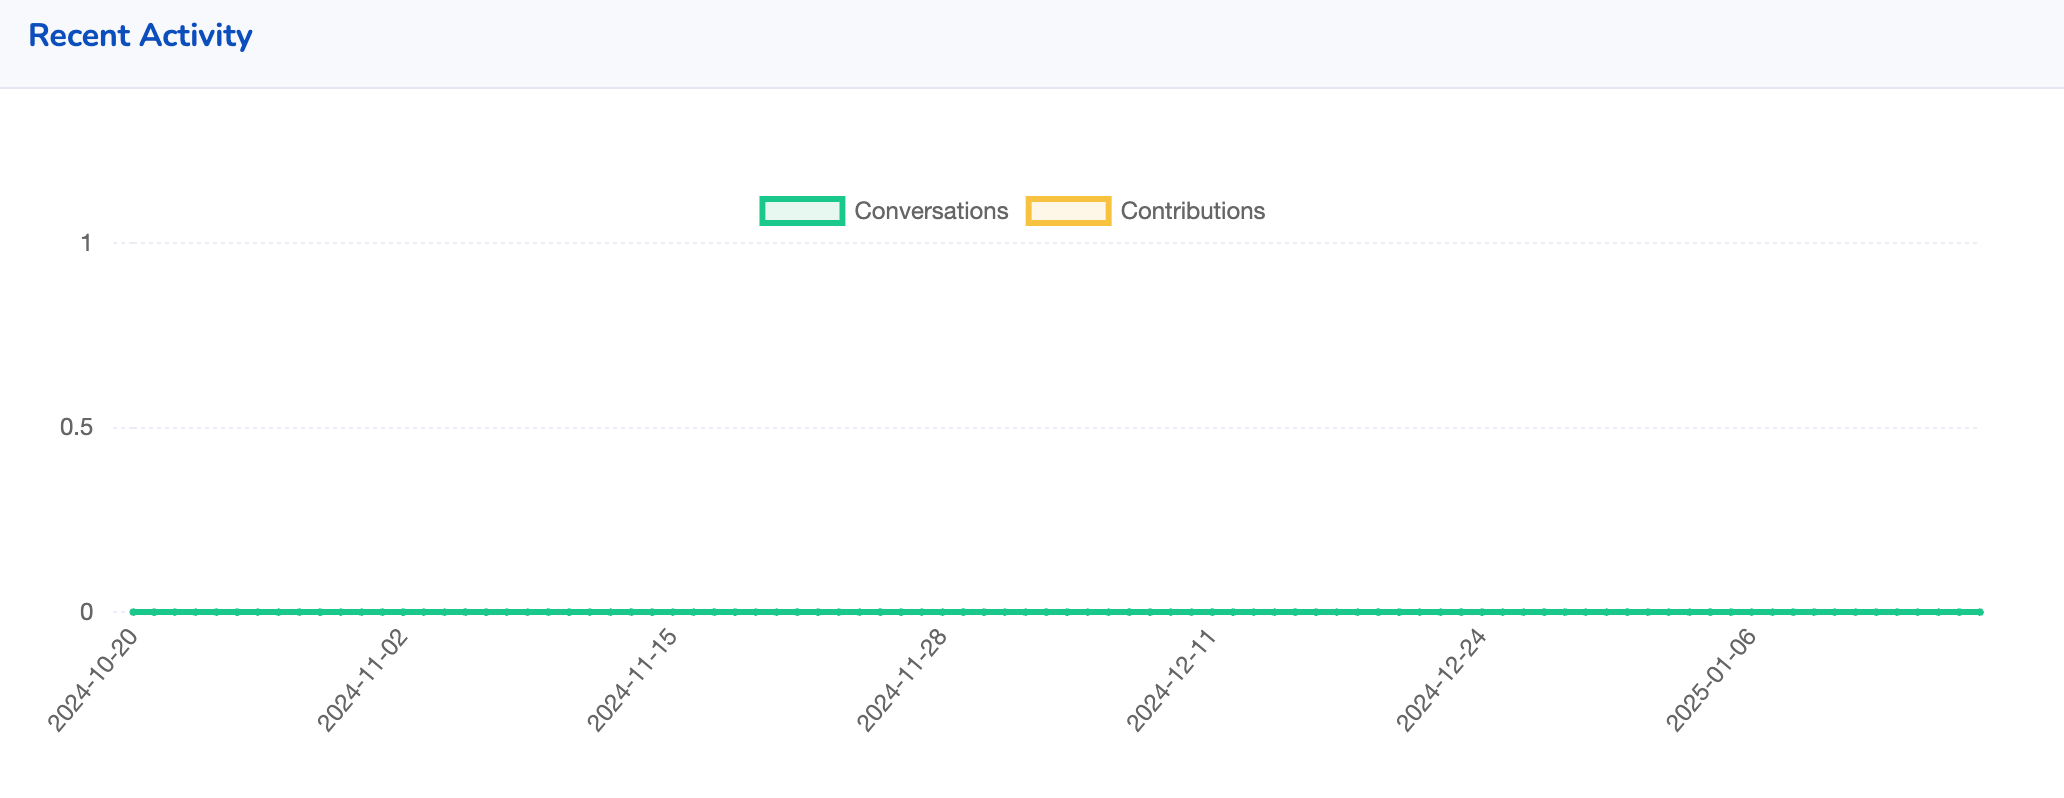Viewport: 2064px width, 798px height.
Task: Click the y-axis label 0
Action: pyautogui.click(x=86, y=612)
